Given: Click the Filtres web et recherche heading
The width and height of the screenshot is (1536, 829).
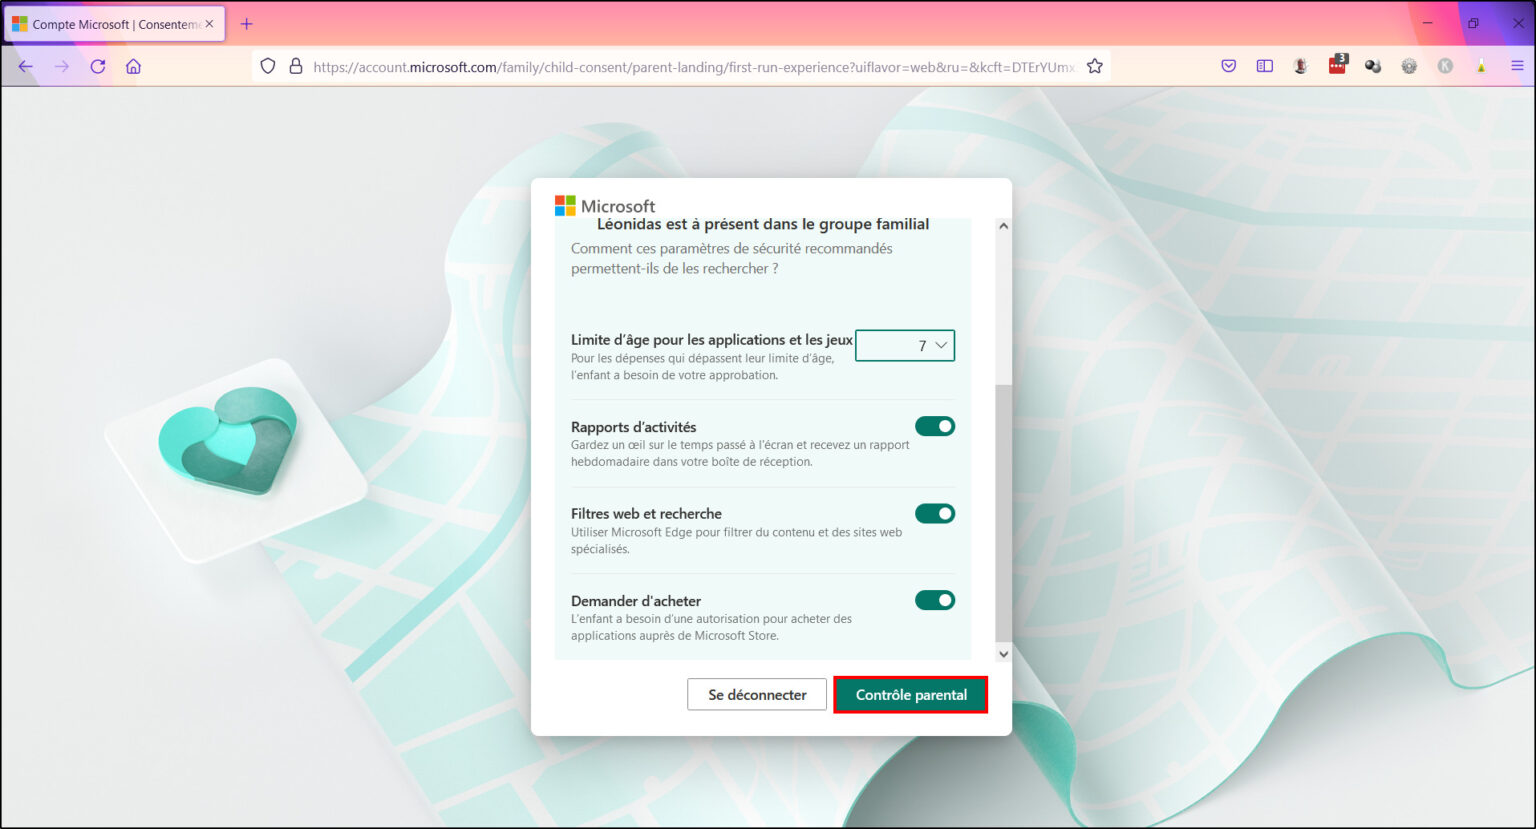Looking at the screenshot, I should [646, 514].
